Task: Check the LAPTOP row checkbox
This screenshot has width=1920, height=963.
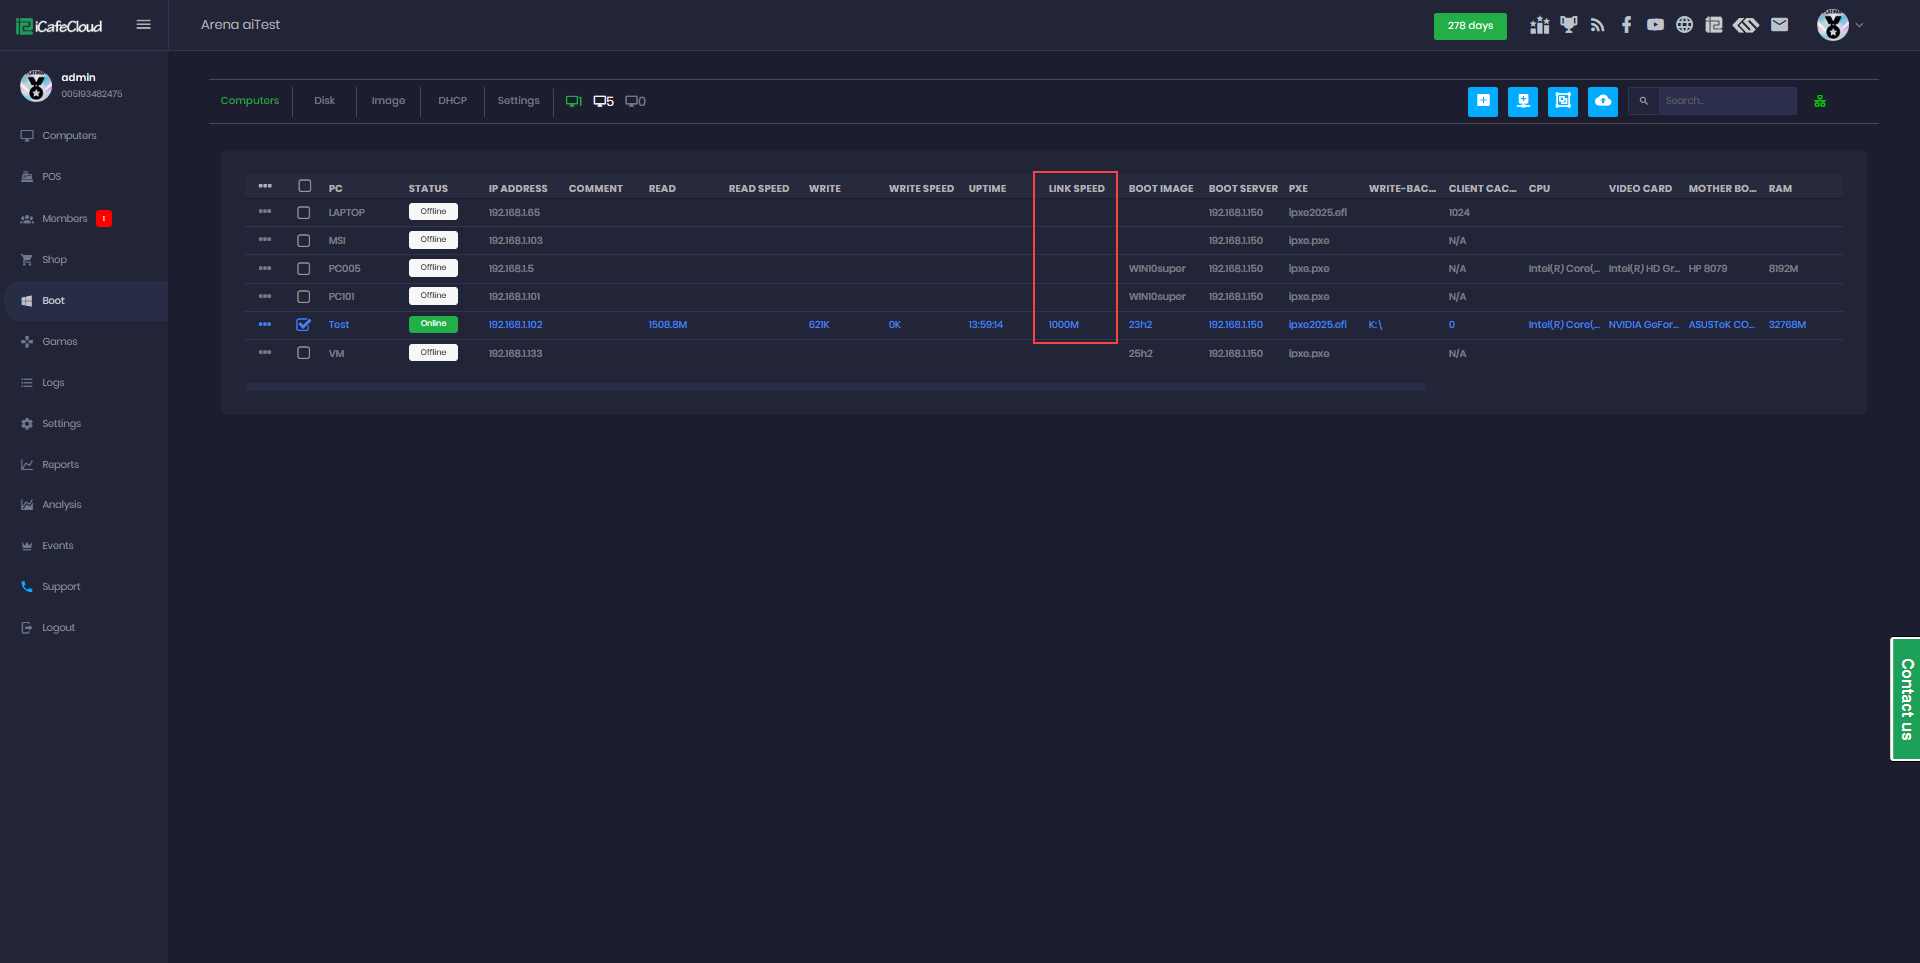Action: pyautogui.click(x=304, y=213)
